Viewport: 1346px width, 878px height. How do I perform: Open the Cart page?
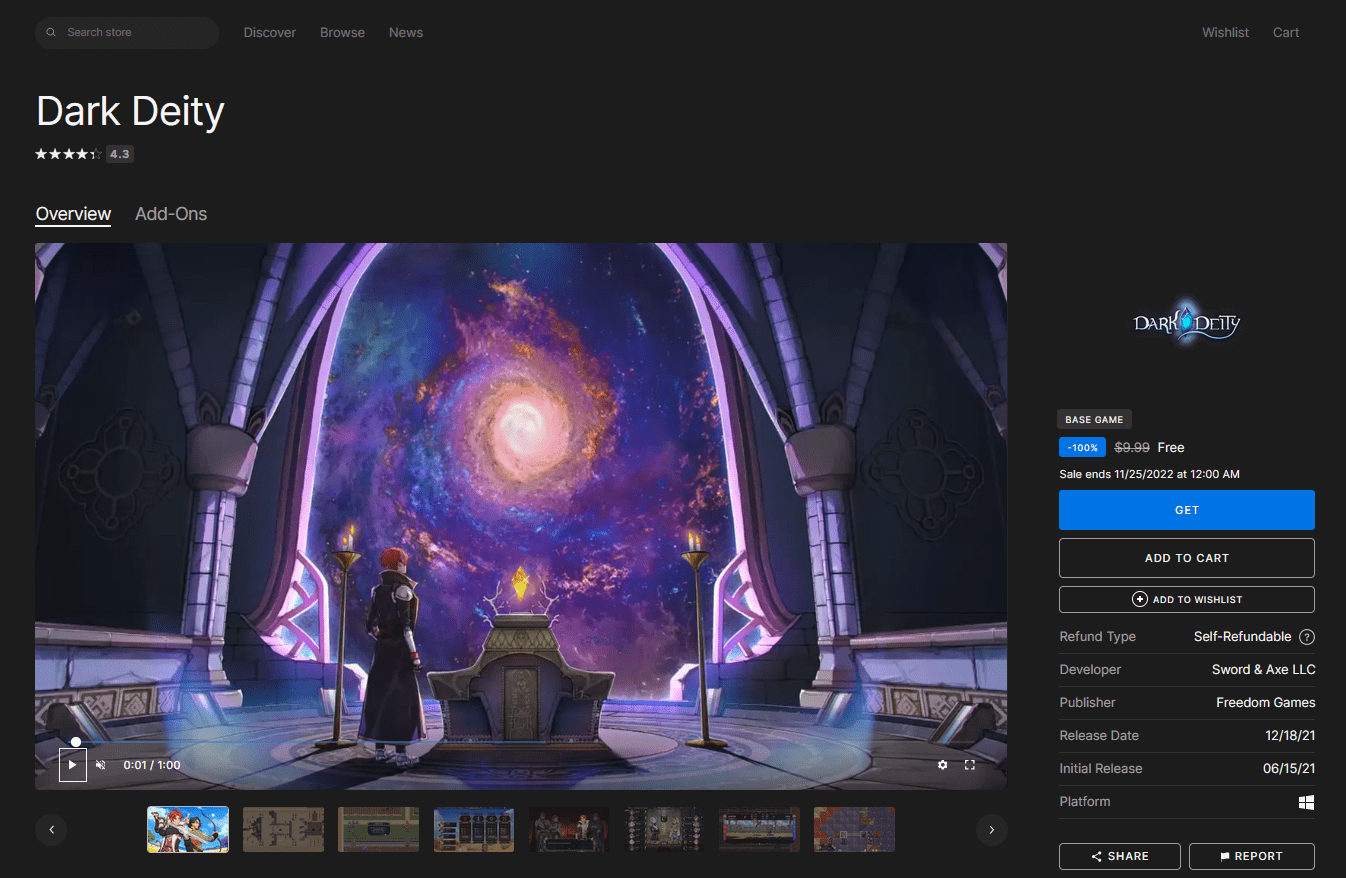(x=1286, y=33)
